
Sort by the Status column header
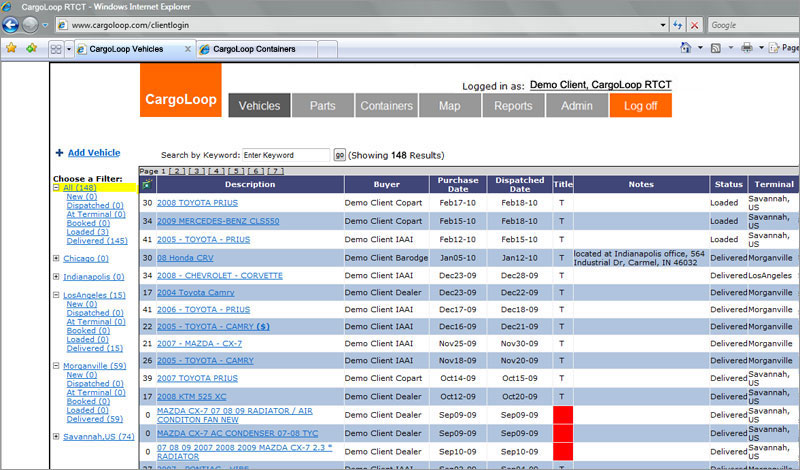click(729, 184)
